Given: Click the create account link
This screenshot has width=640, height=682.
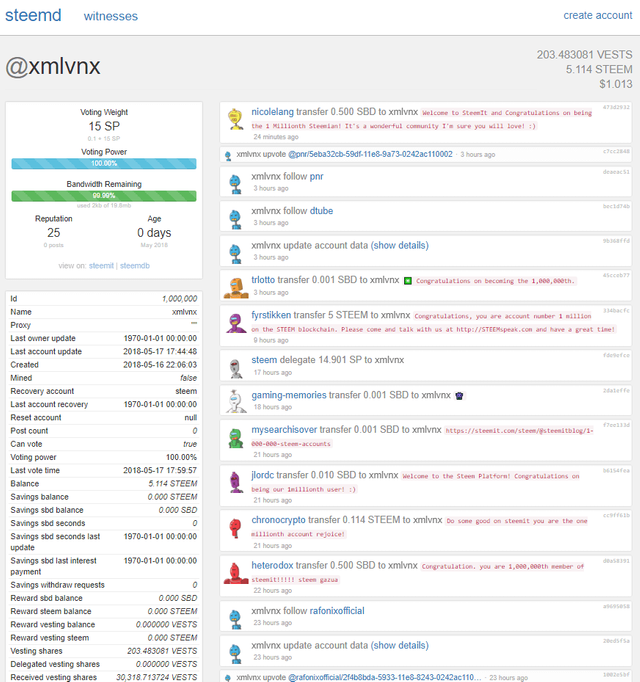Looking at the screenshot, I should coord(598,15).
